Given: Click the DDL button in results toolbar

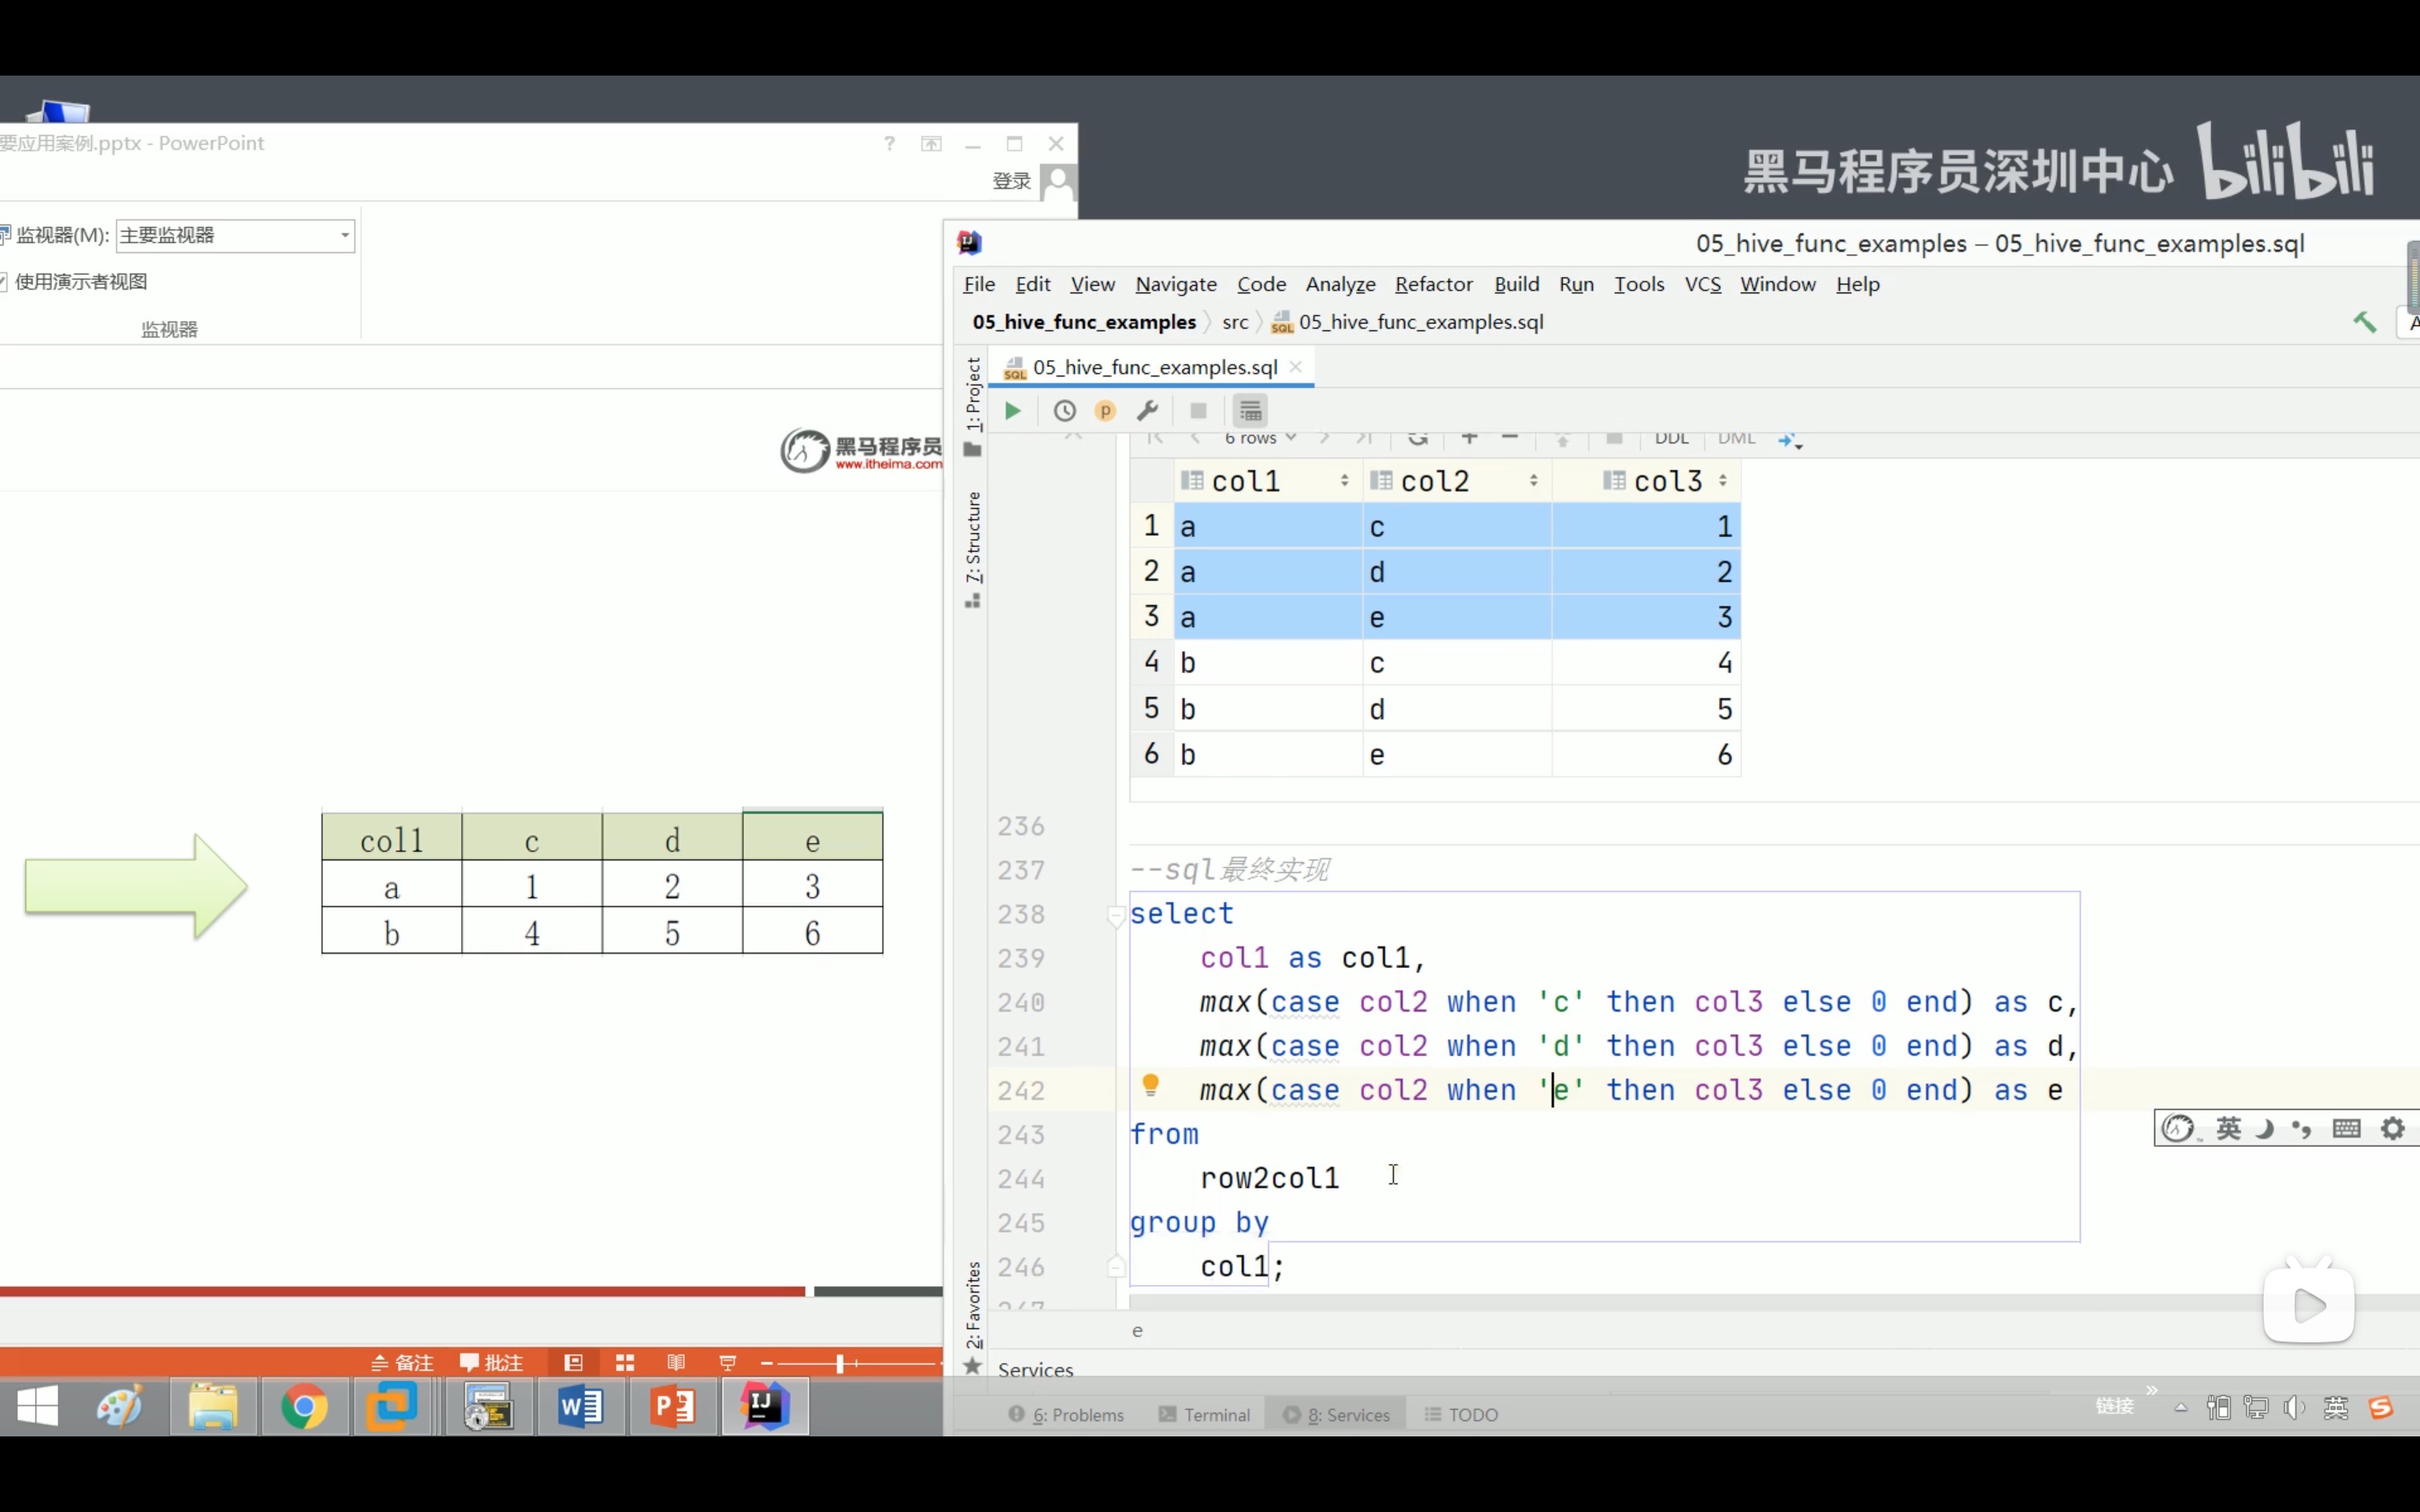Looking at the screenshot, I should coord(1671,438).
